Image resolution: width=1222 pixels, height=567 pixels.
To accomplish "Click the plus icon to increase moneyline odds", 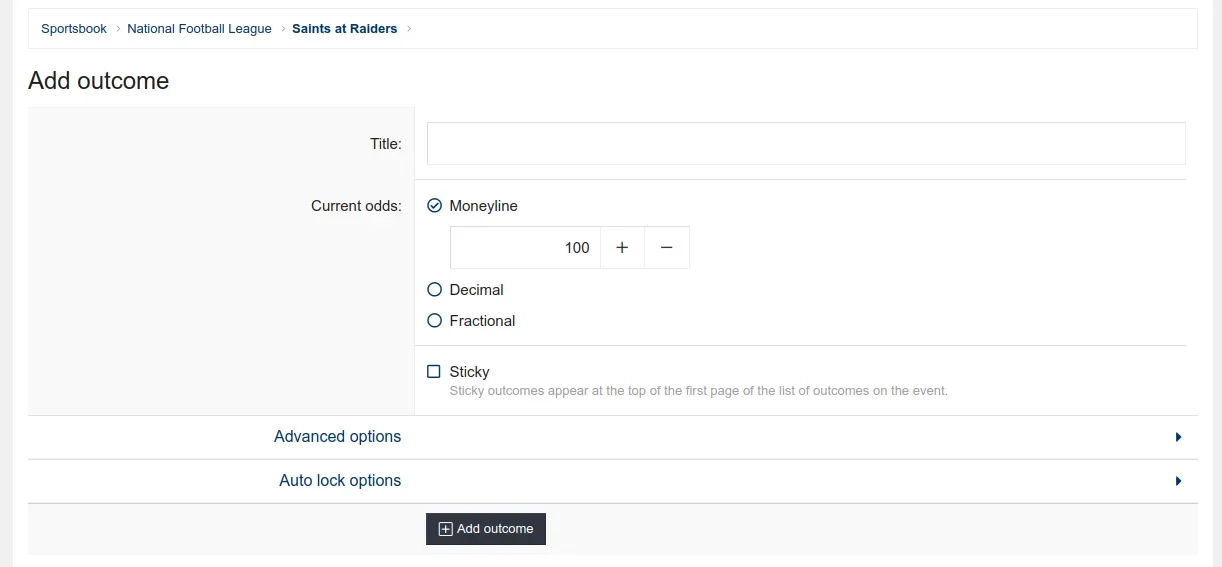I will point(622,248).
